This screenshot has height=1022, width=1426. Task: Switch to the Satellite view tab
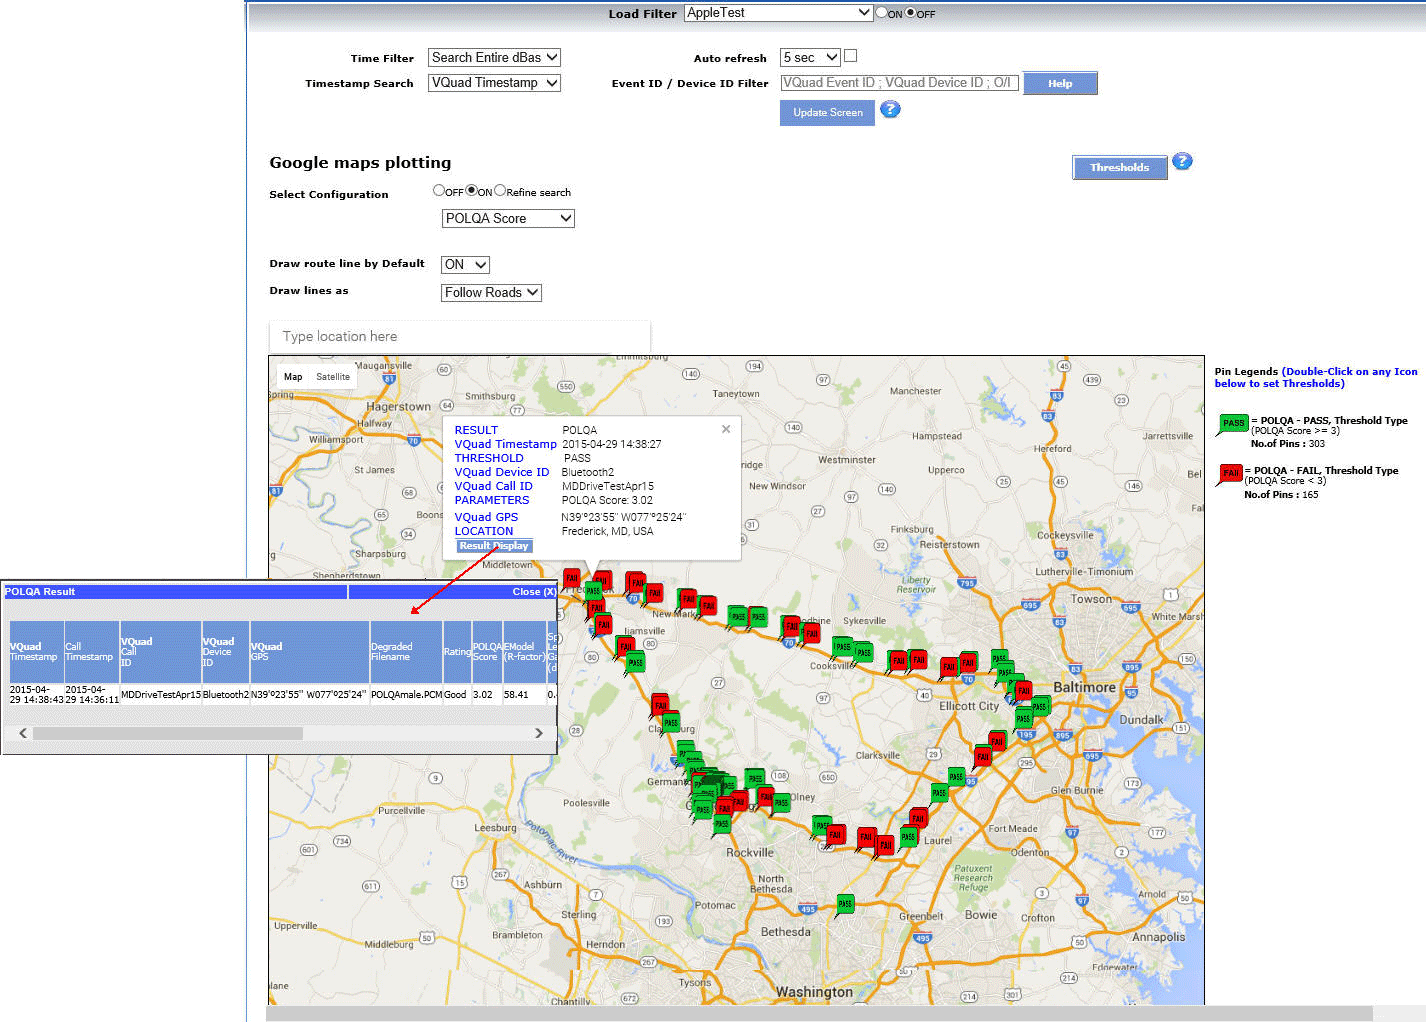tap(333, 377)
